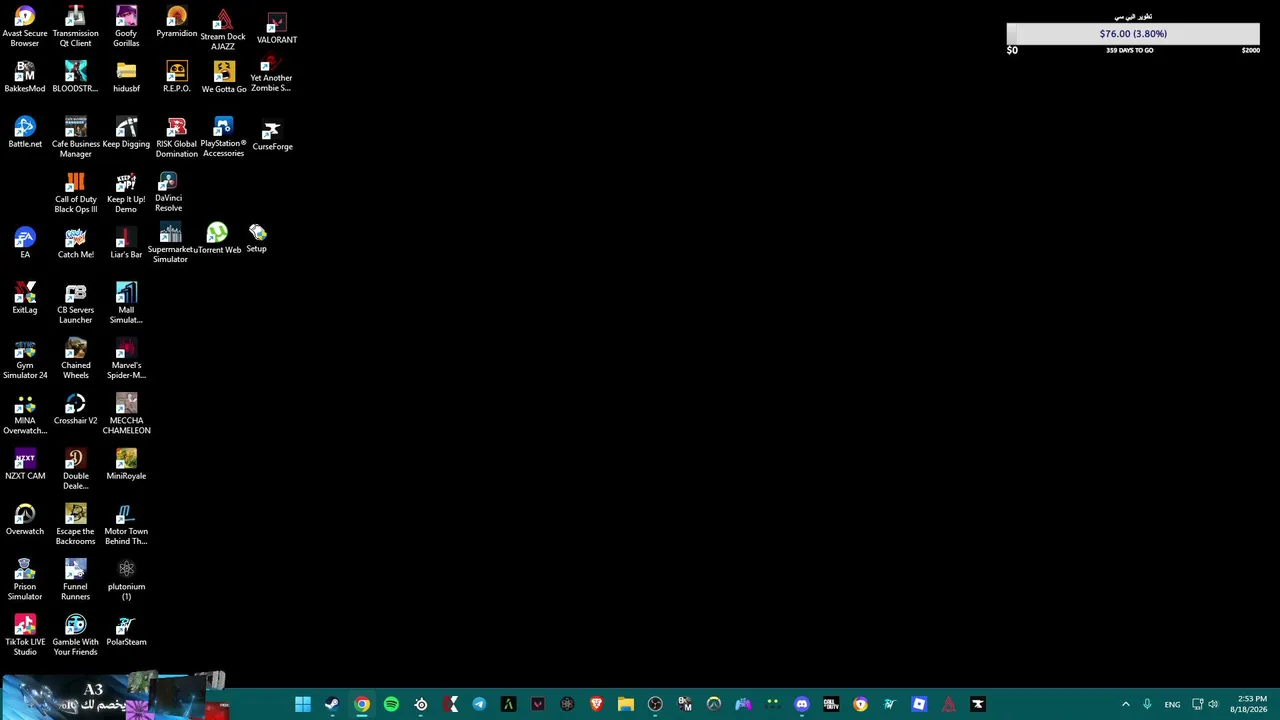Select the NZXT CAM desktop shortcut
This screenshot has height=720, width=1280.
pyautogui.click(x=25, y=464)
